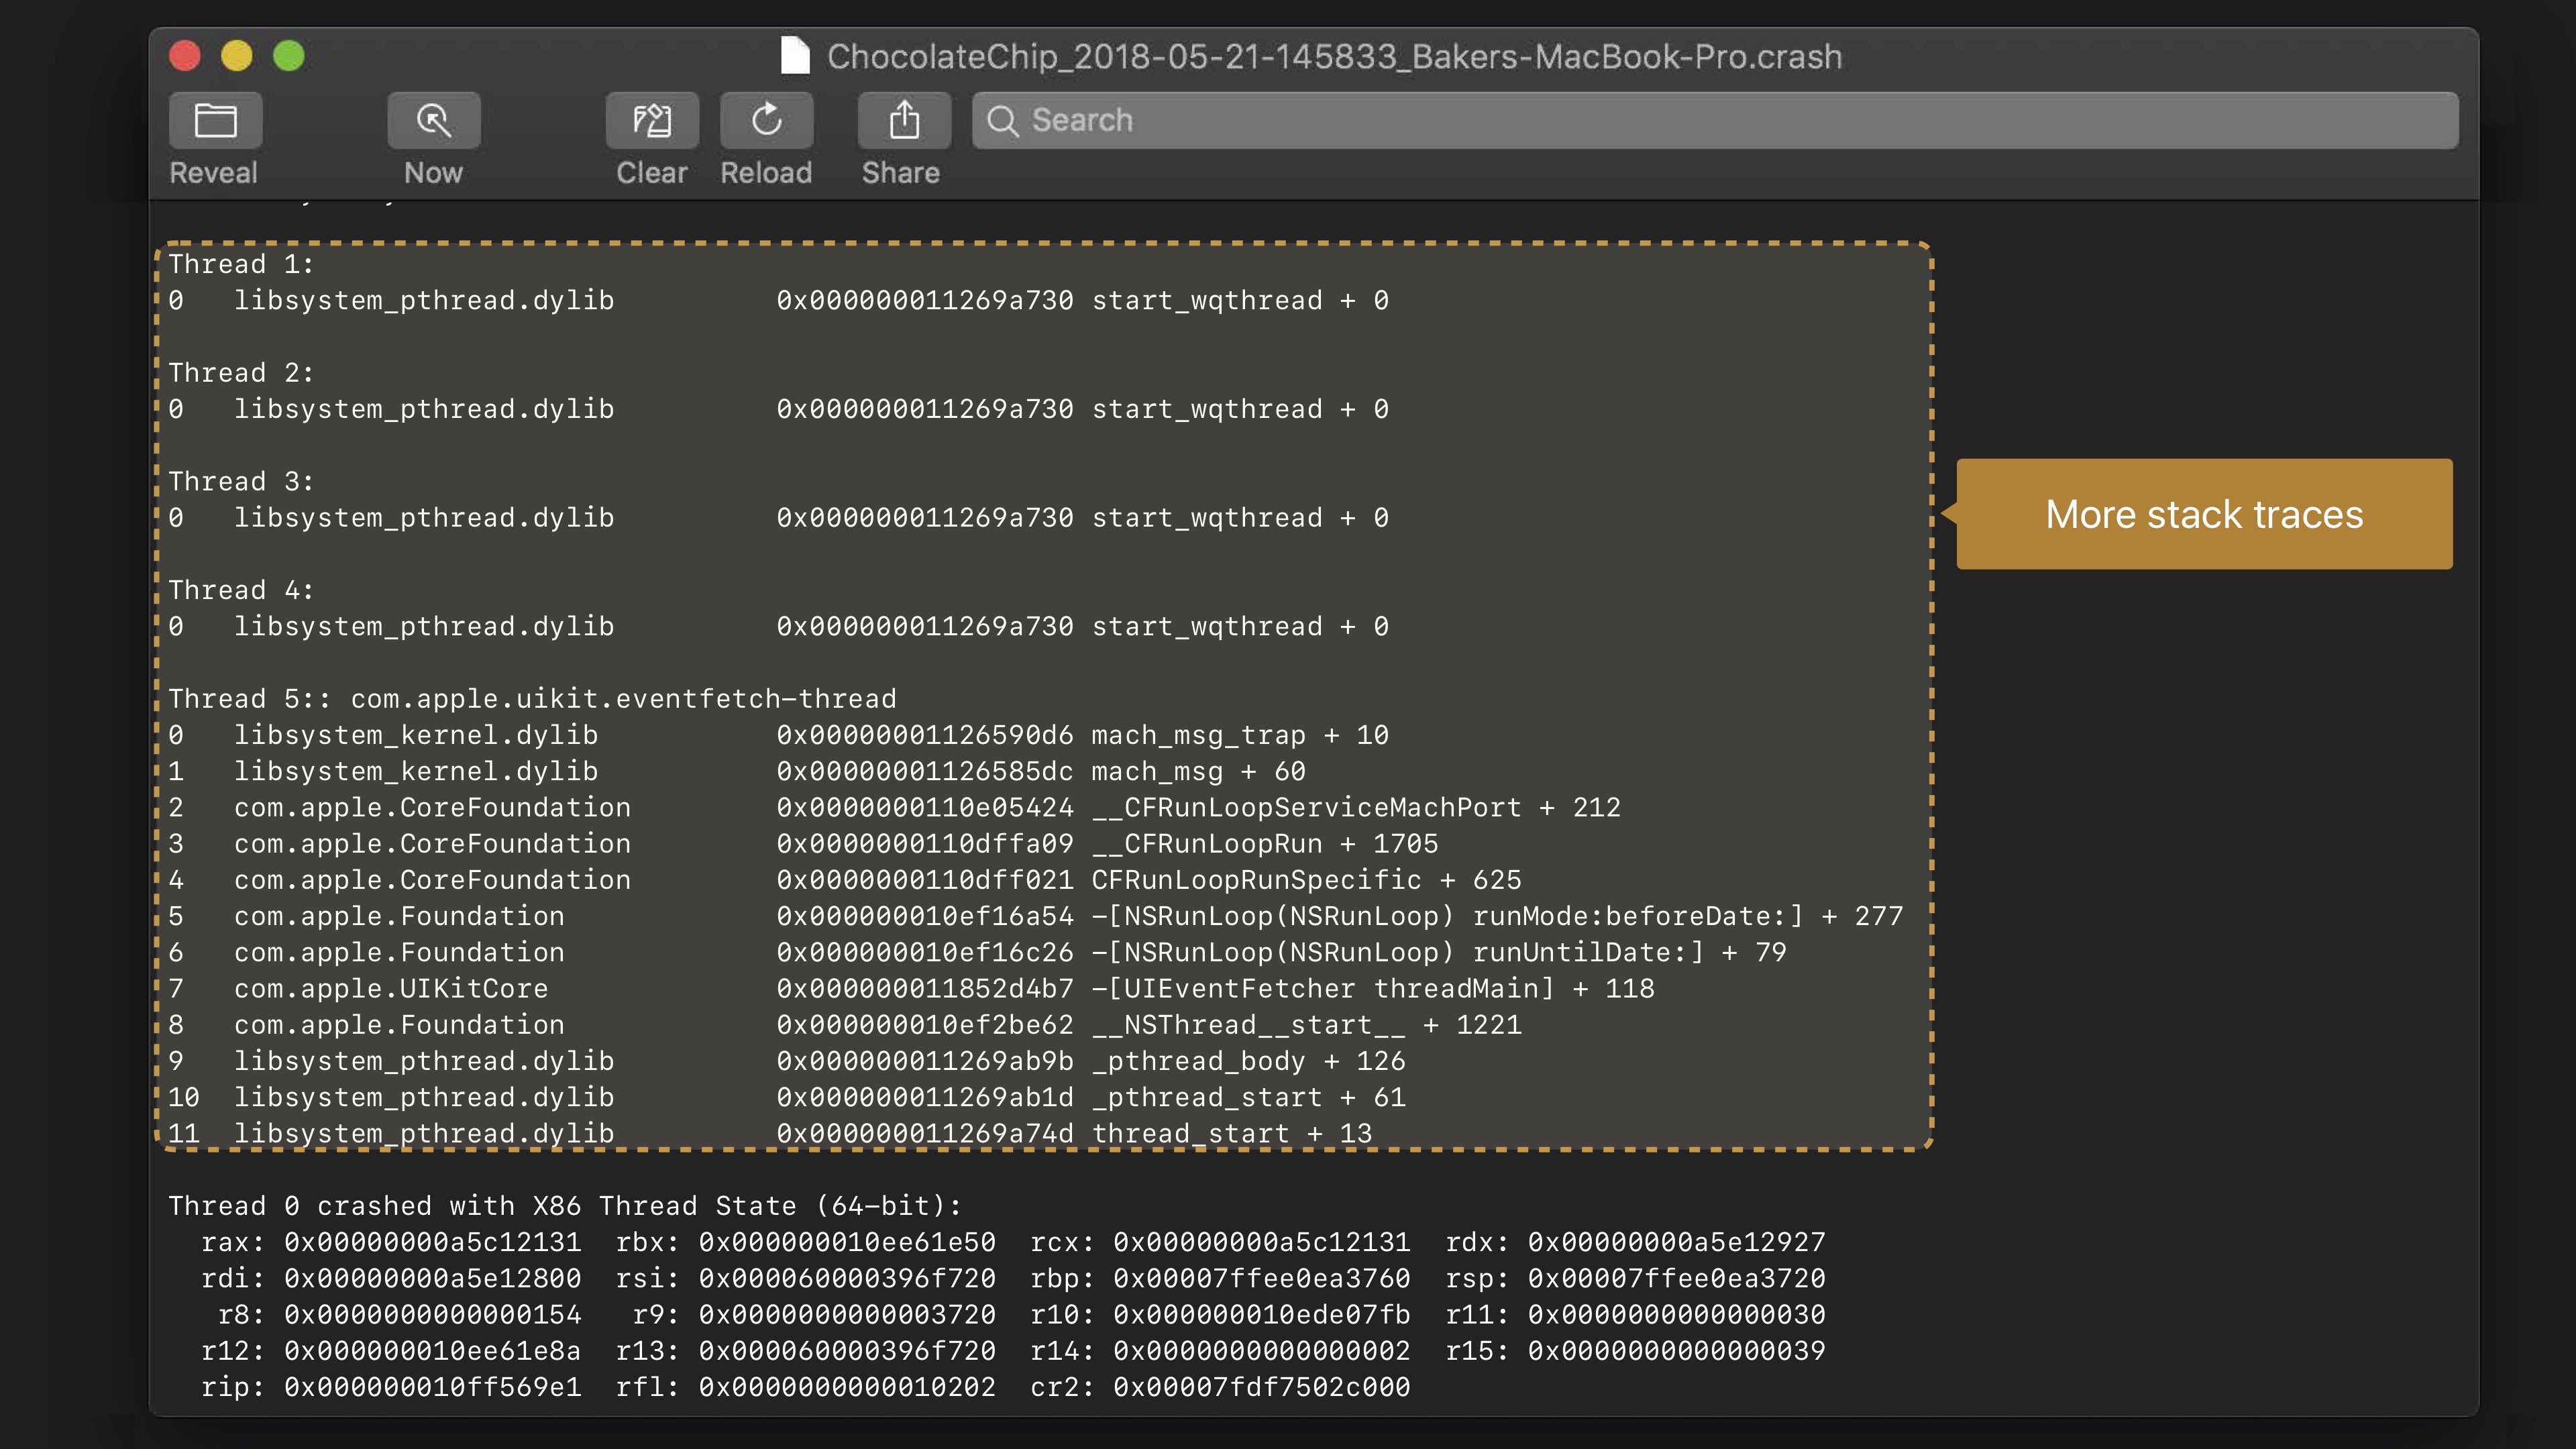This screenshot has height=1449, width=2576.
Task: Click inside the Search field
Action: point(1700,121)
